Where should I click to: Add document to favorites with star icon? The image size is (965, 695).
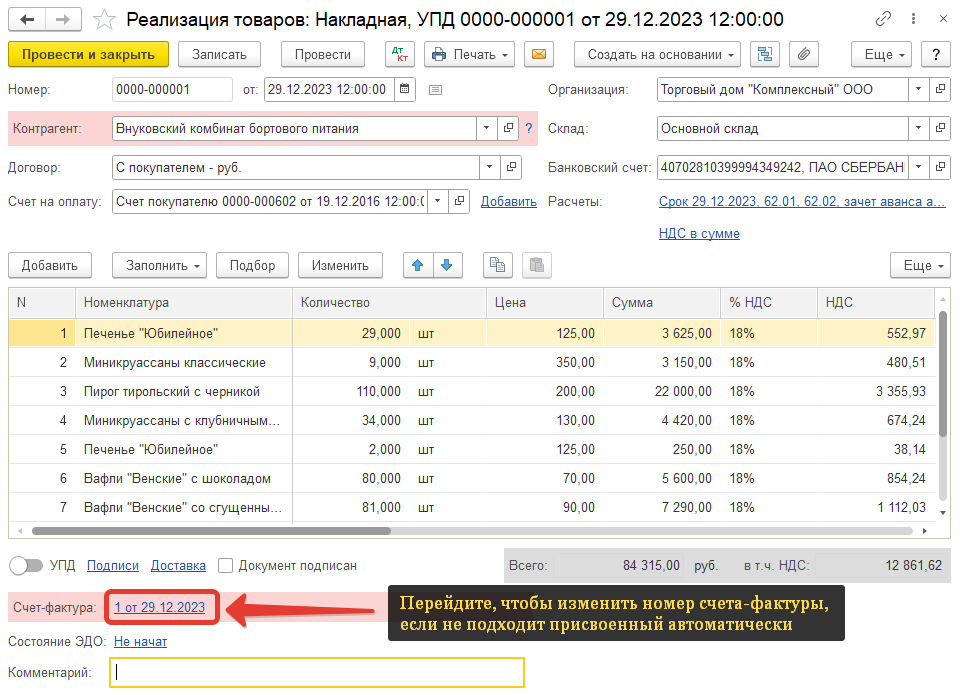104,20
